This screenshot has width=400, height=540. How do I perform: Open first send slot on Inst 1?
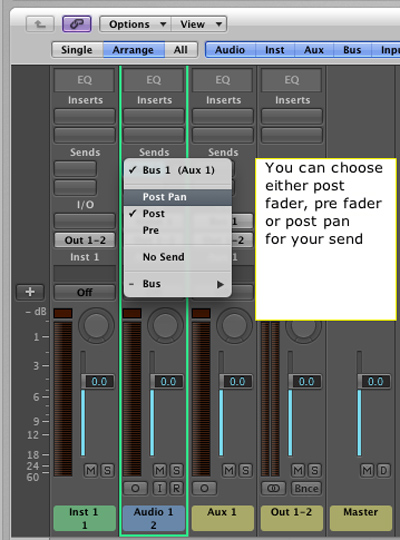pyautogui.click(x=75, y=169)
